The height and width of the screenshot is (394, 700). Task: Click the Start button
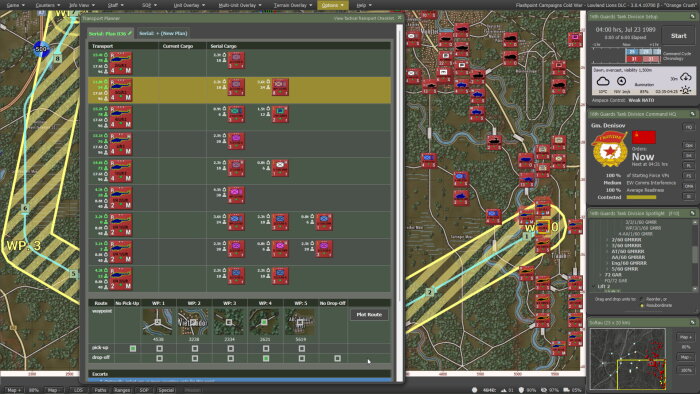678,36
